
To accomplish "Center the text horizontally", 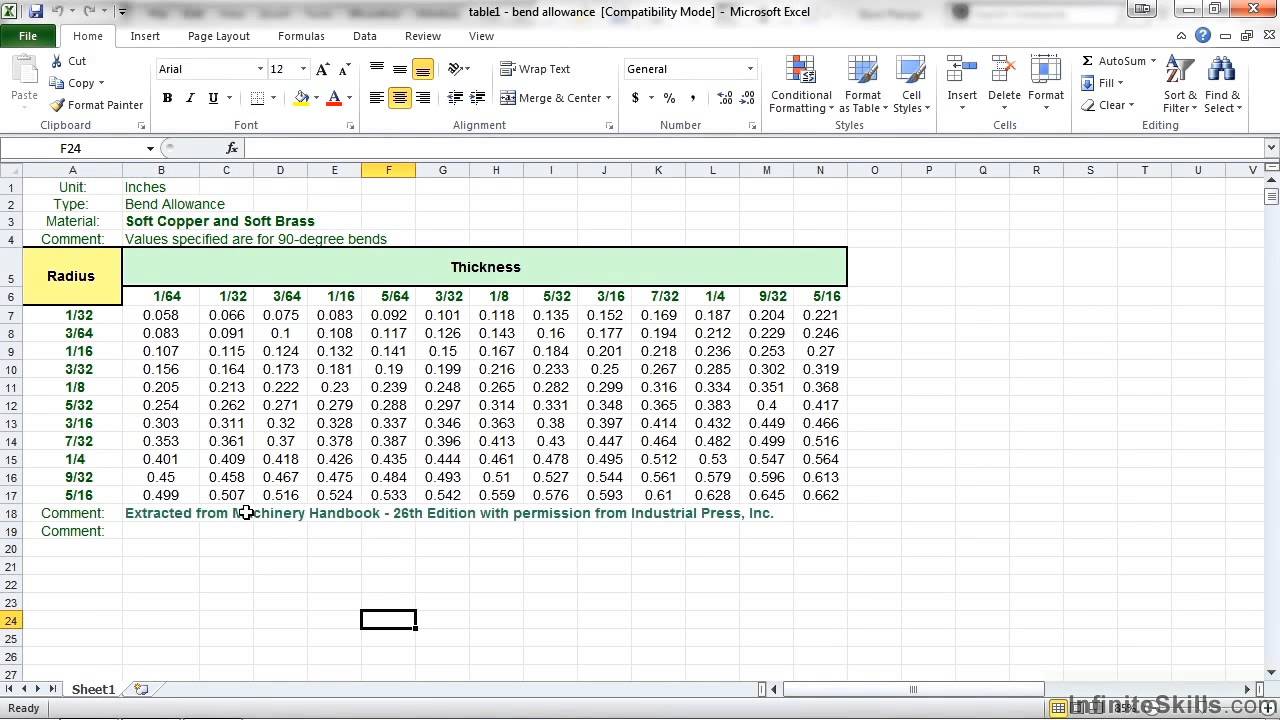I will [x=400, y=98].
